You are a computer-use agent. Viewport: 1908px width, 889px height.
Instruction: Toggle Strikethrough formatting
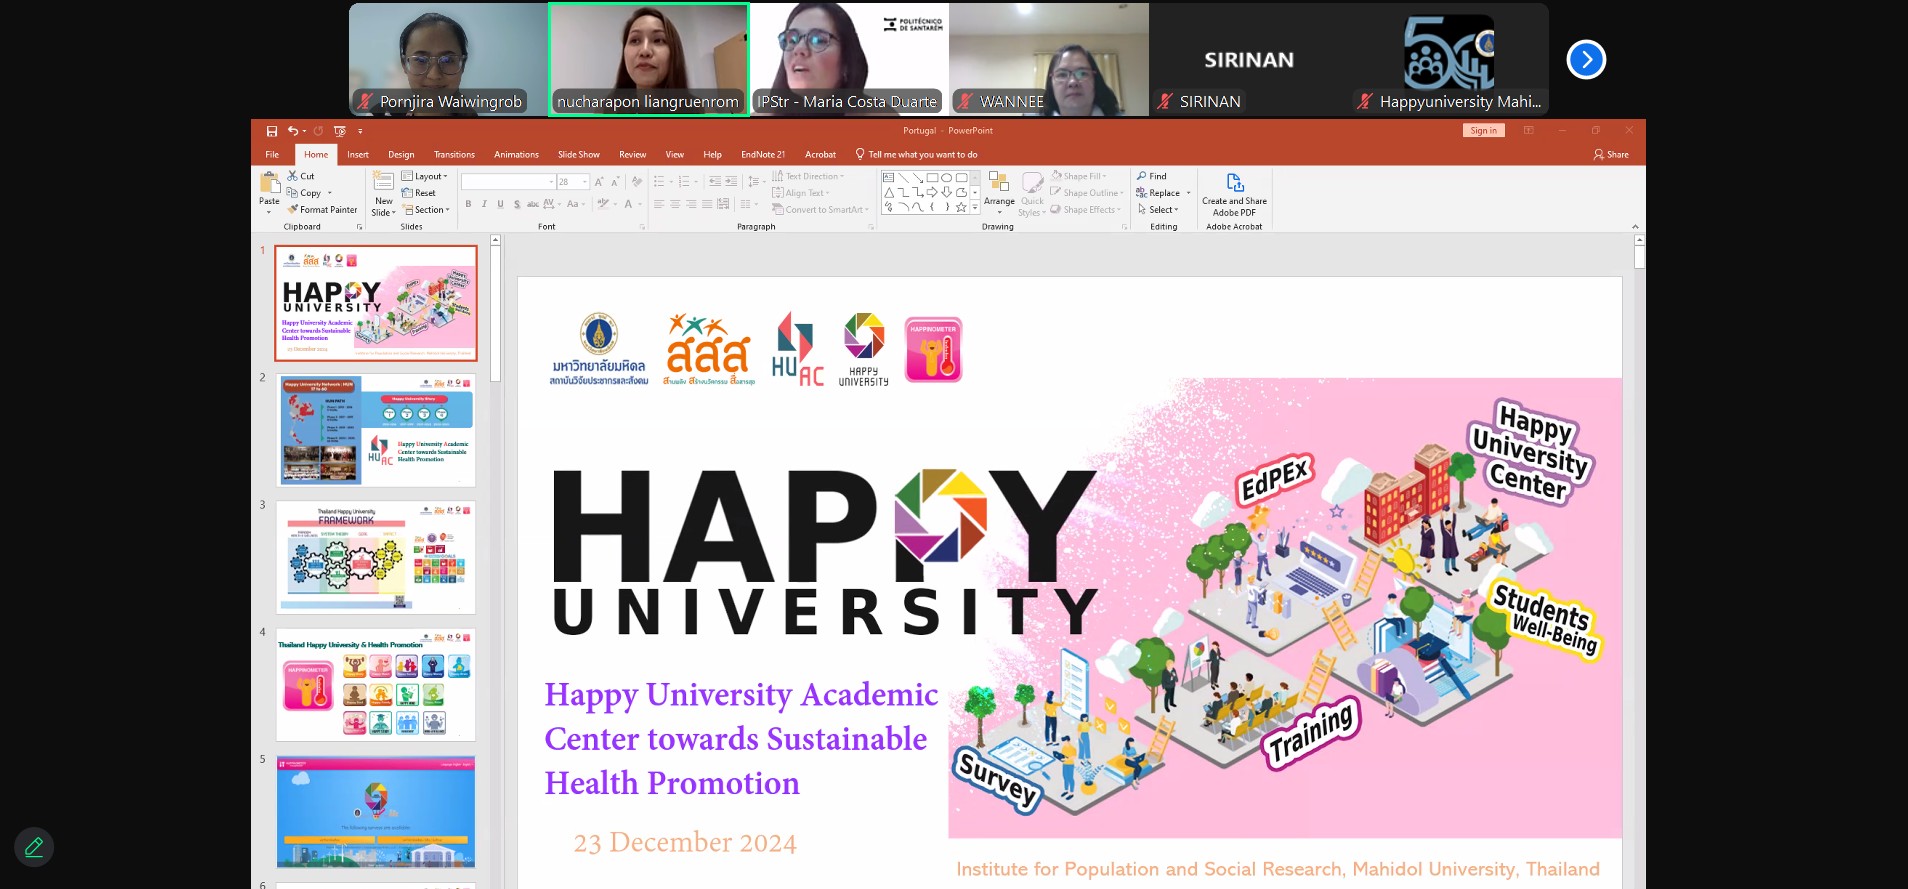pyautogui.click(x=533, y=204)
